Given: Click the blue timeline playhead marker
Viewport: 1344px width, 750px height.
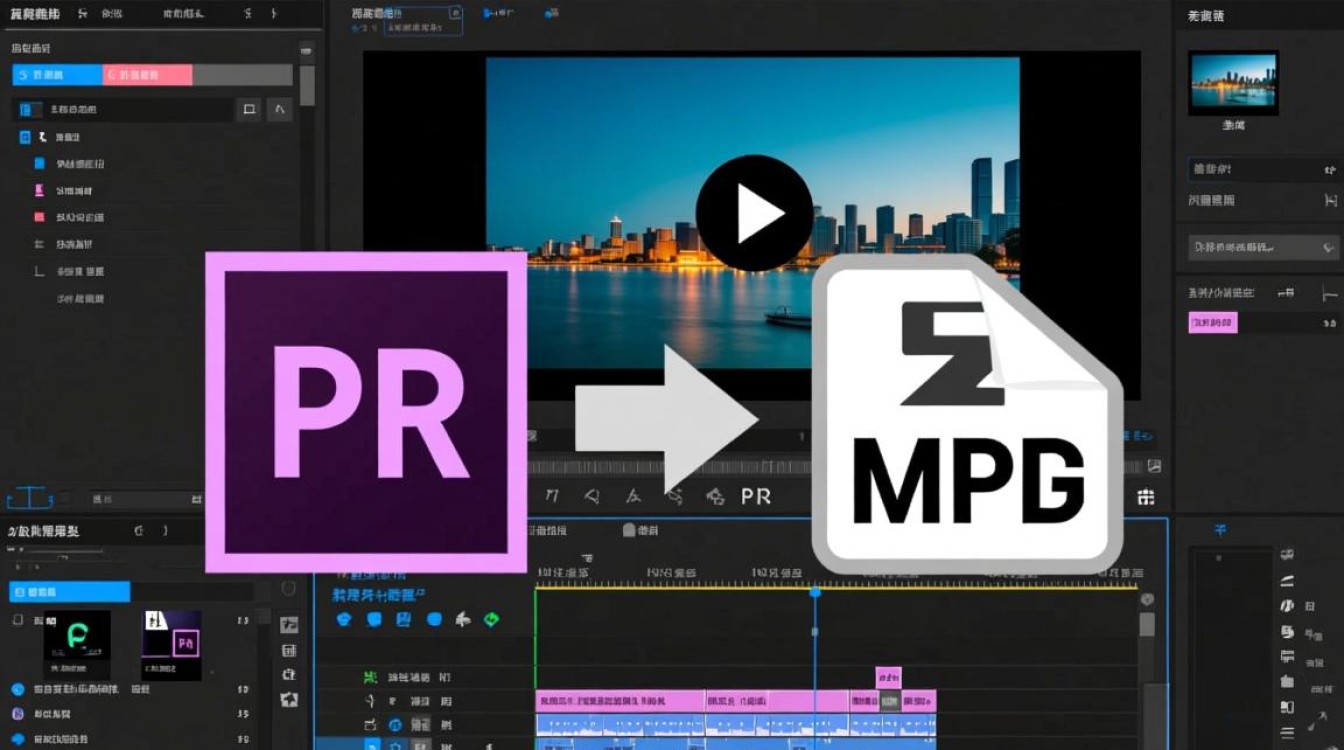Looking at the screenshot, I should tap(815, 592).
